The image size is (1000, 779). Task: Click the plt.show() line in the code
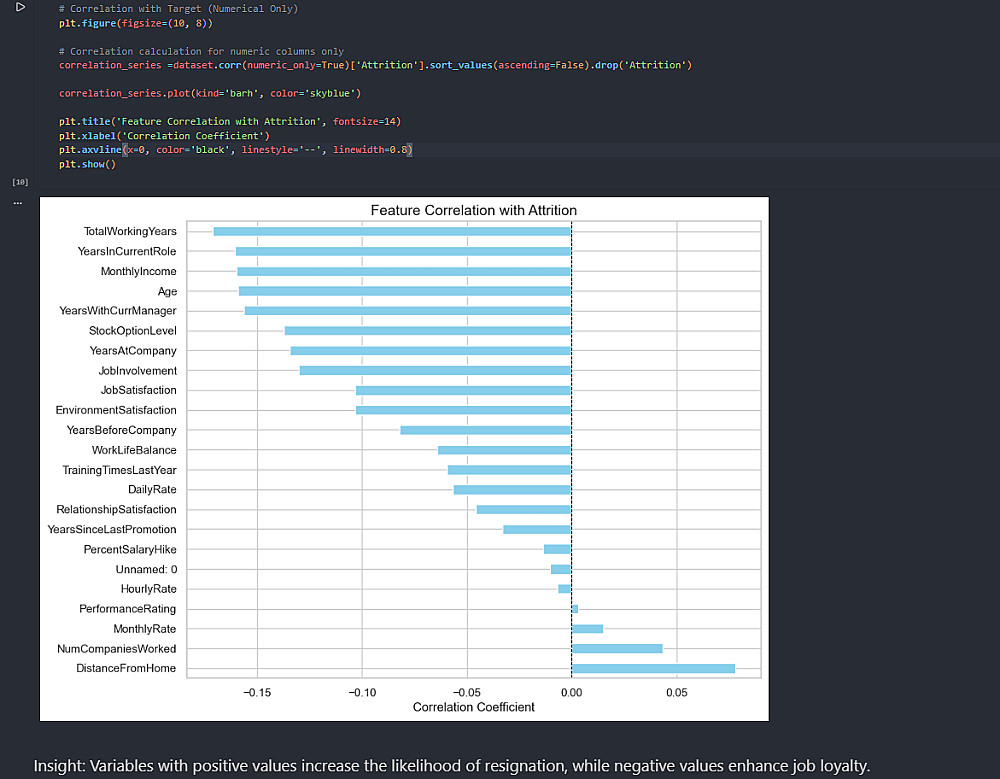click(x=87, y=164)
